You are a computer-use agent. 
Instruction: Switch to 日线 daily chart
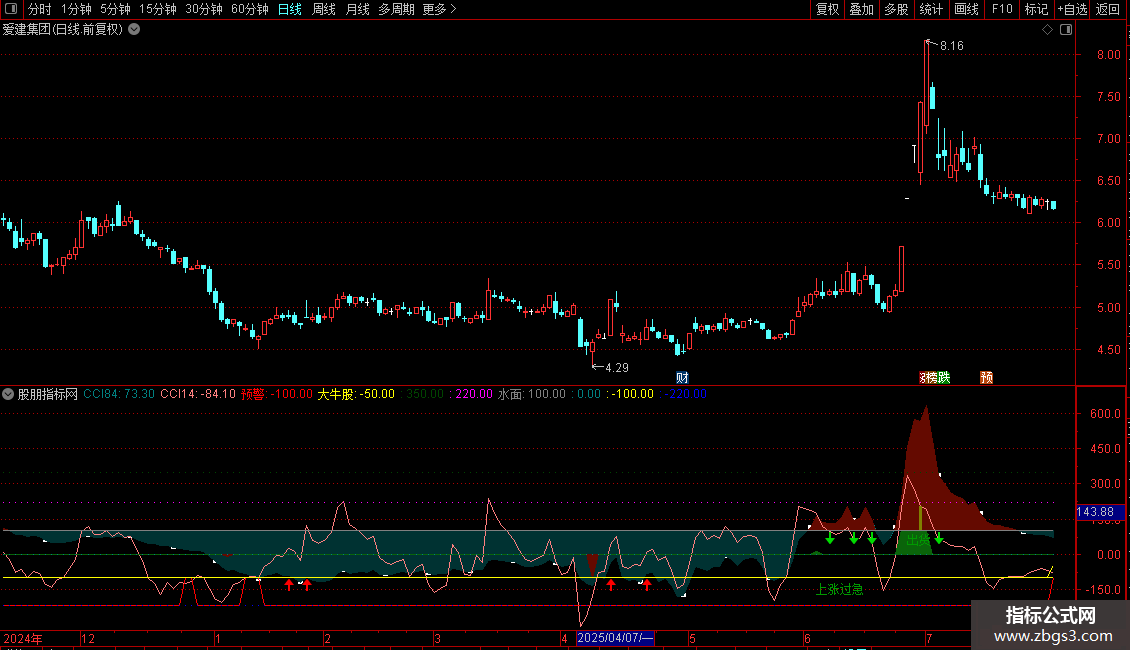[x=290, y=9]
